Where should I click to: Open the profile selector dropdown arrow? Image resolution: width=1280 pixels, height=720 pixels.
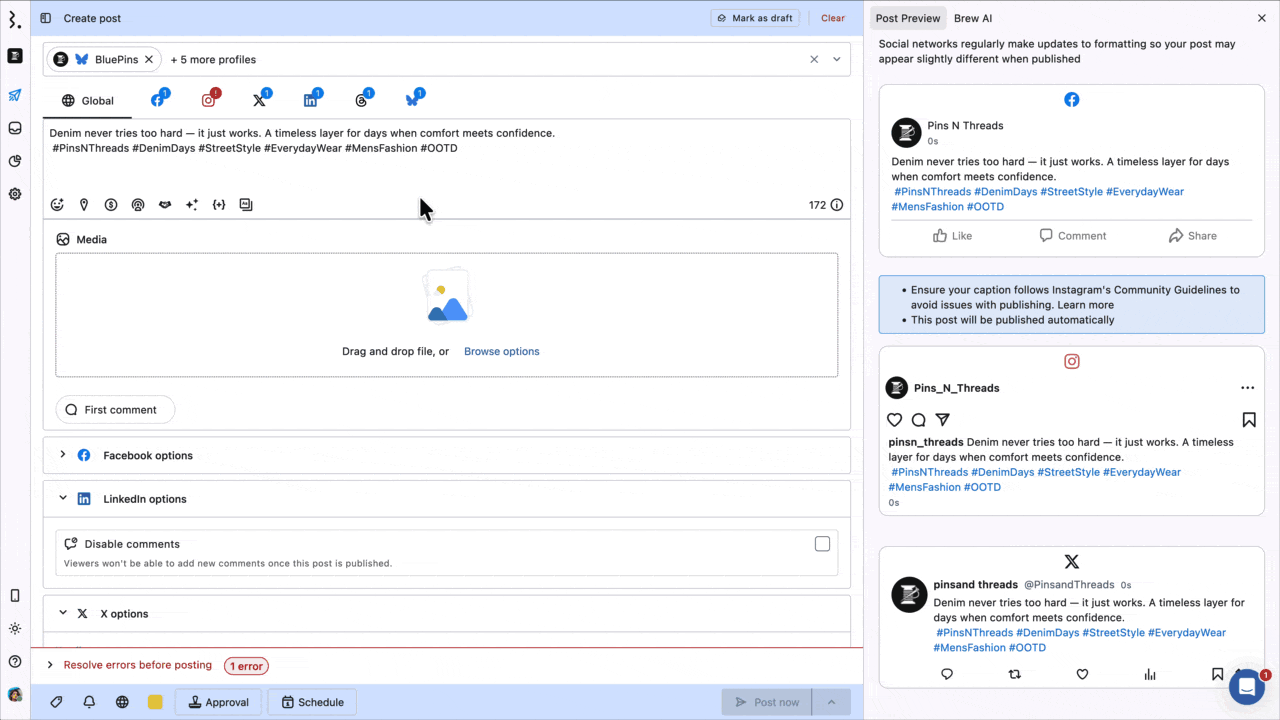click(x=837, y=60)
